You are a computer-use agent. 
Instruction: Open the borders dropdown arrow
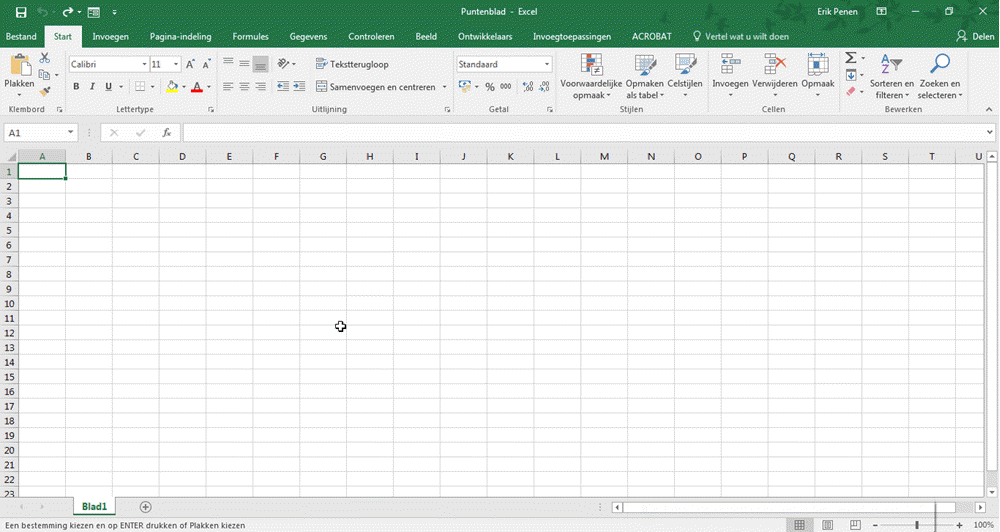[152, 87]
